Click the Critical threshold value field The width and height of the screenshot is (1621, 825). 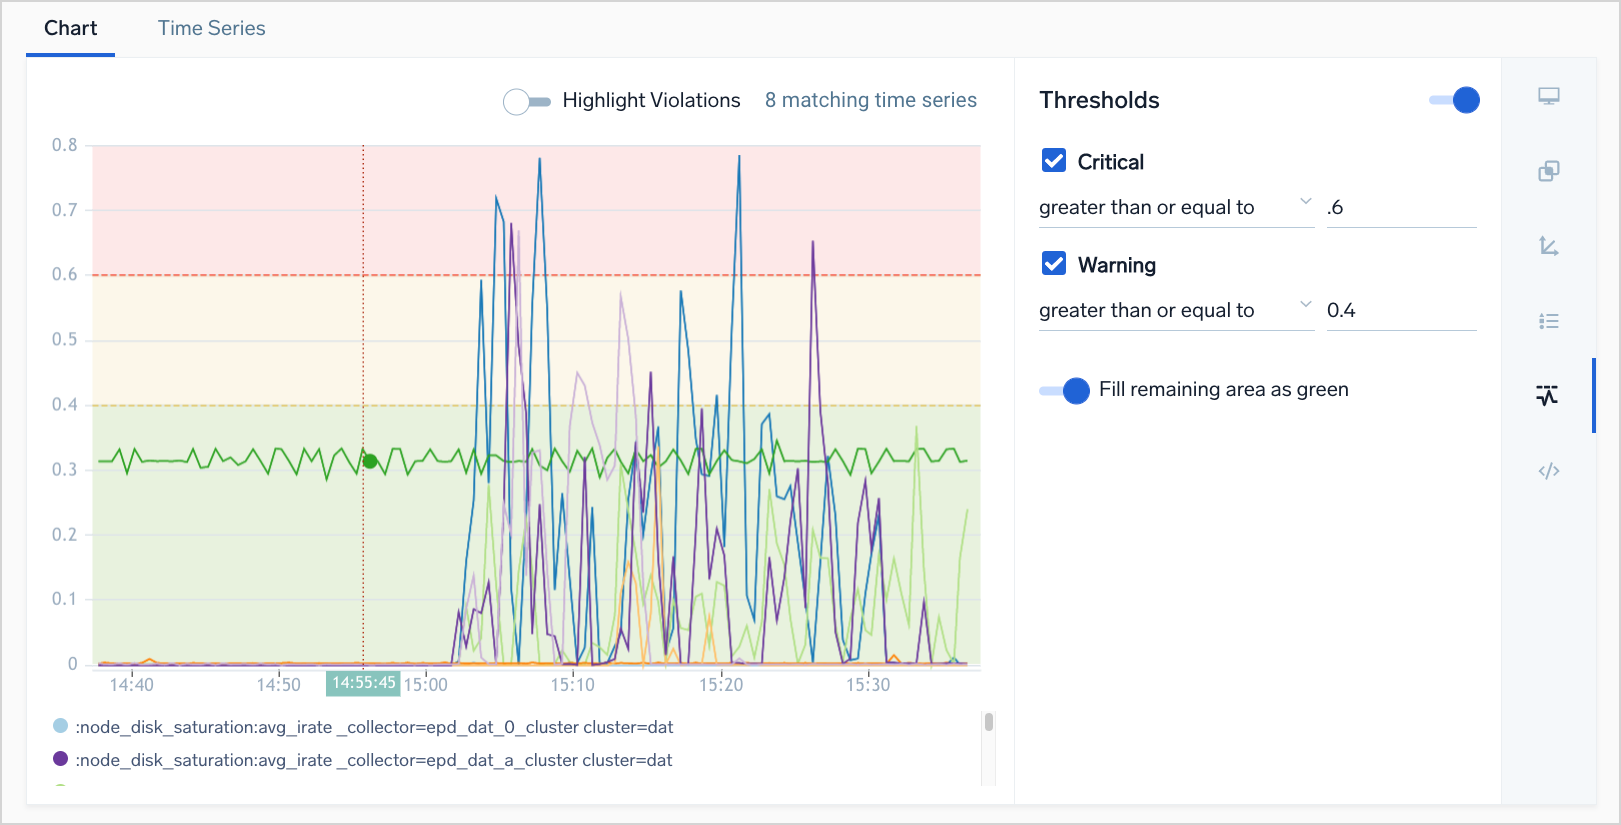1400,207
